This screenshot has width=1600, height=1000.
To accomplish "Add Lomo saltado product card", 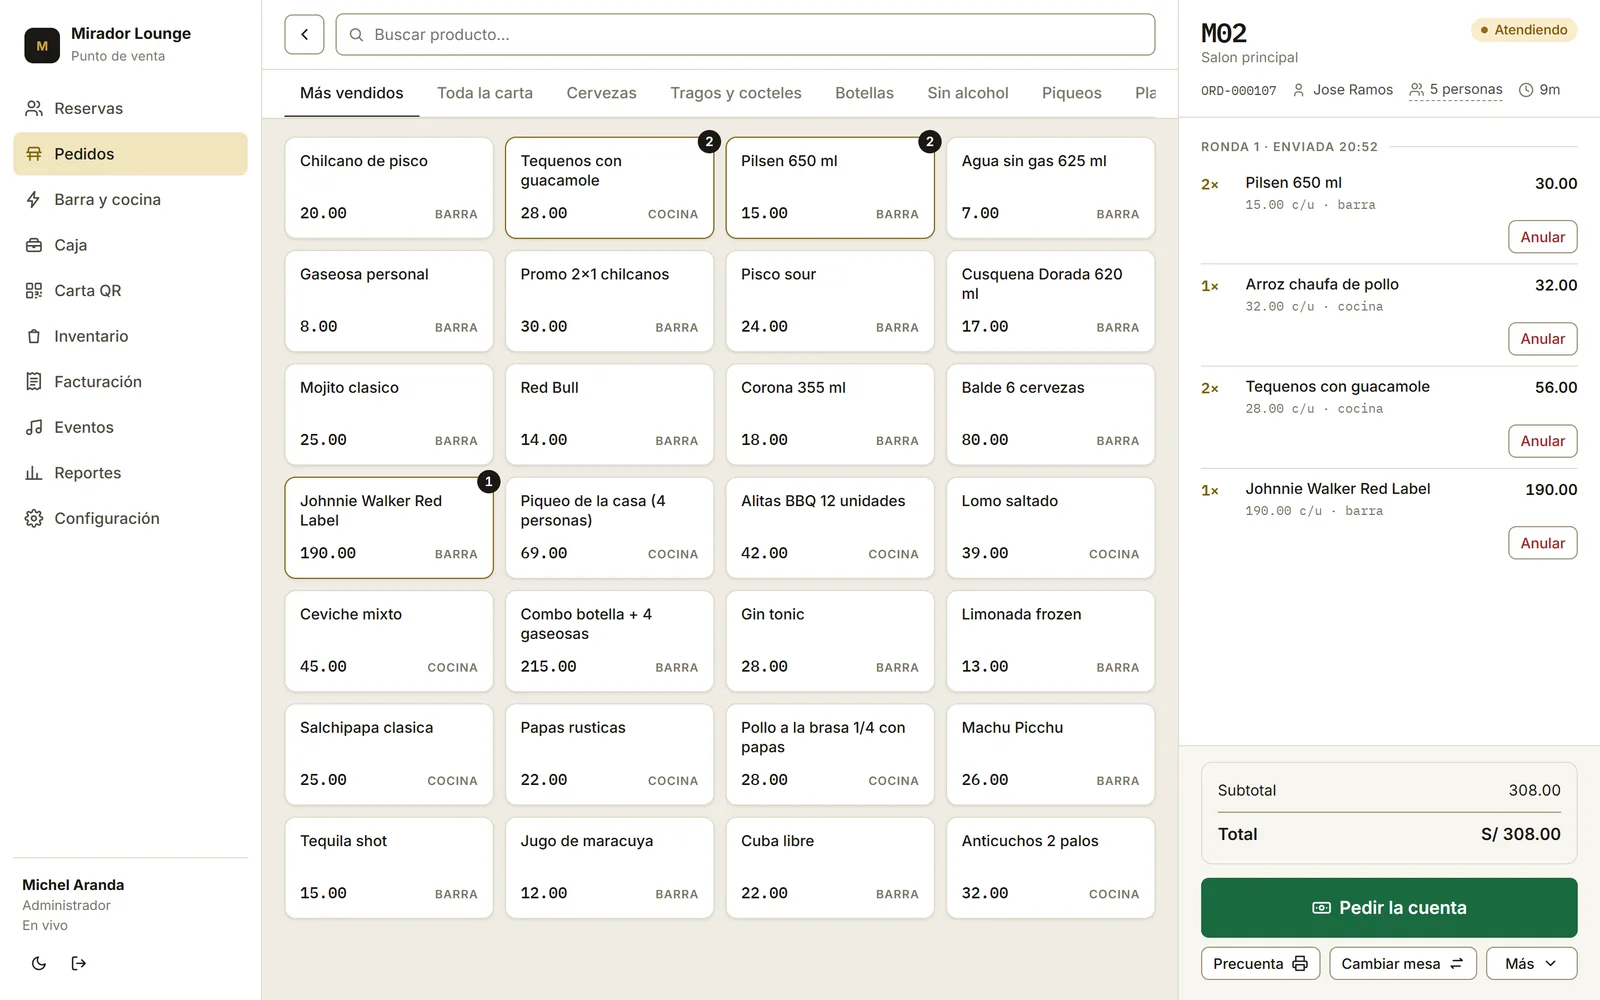I will point(1050,528).
